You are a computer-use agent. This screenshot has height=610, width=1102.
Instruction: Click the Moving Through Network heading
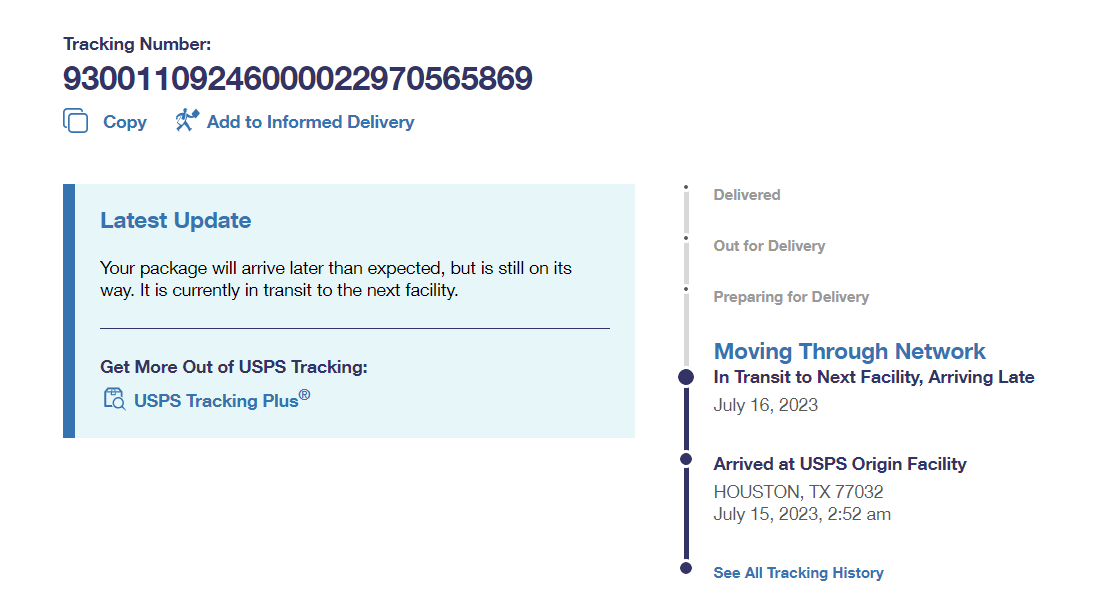tap(849, 351)
